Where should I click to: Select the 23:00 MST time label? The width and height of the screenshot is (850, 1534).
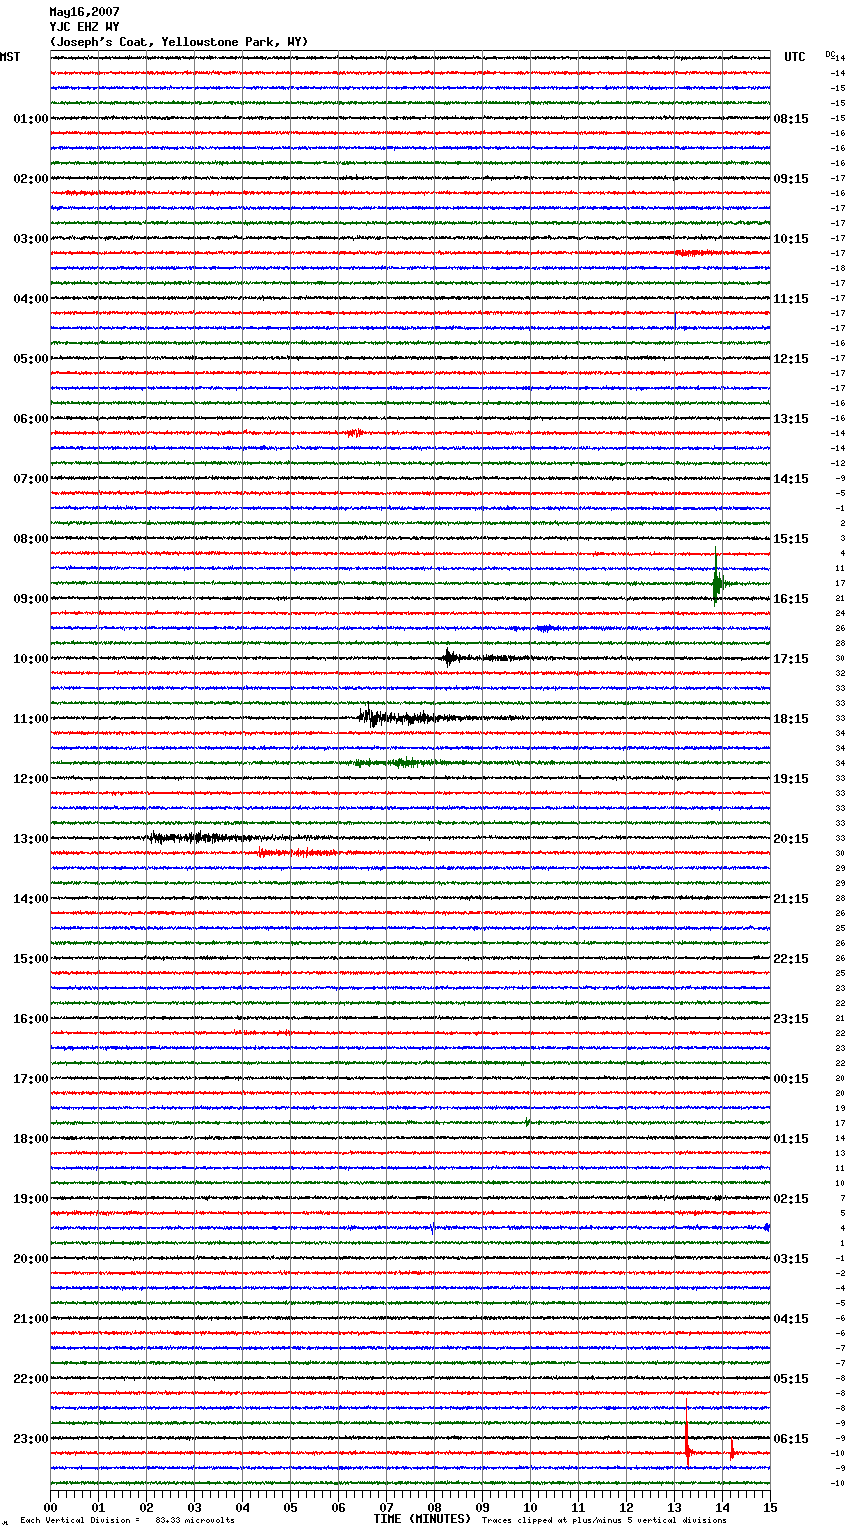click(30, 1439)
